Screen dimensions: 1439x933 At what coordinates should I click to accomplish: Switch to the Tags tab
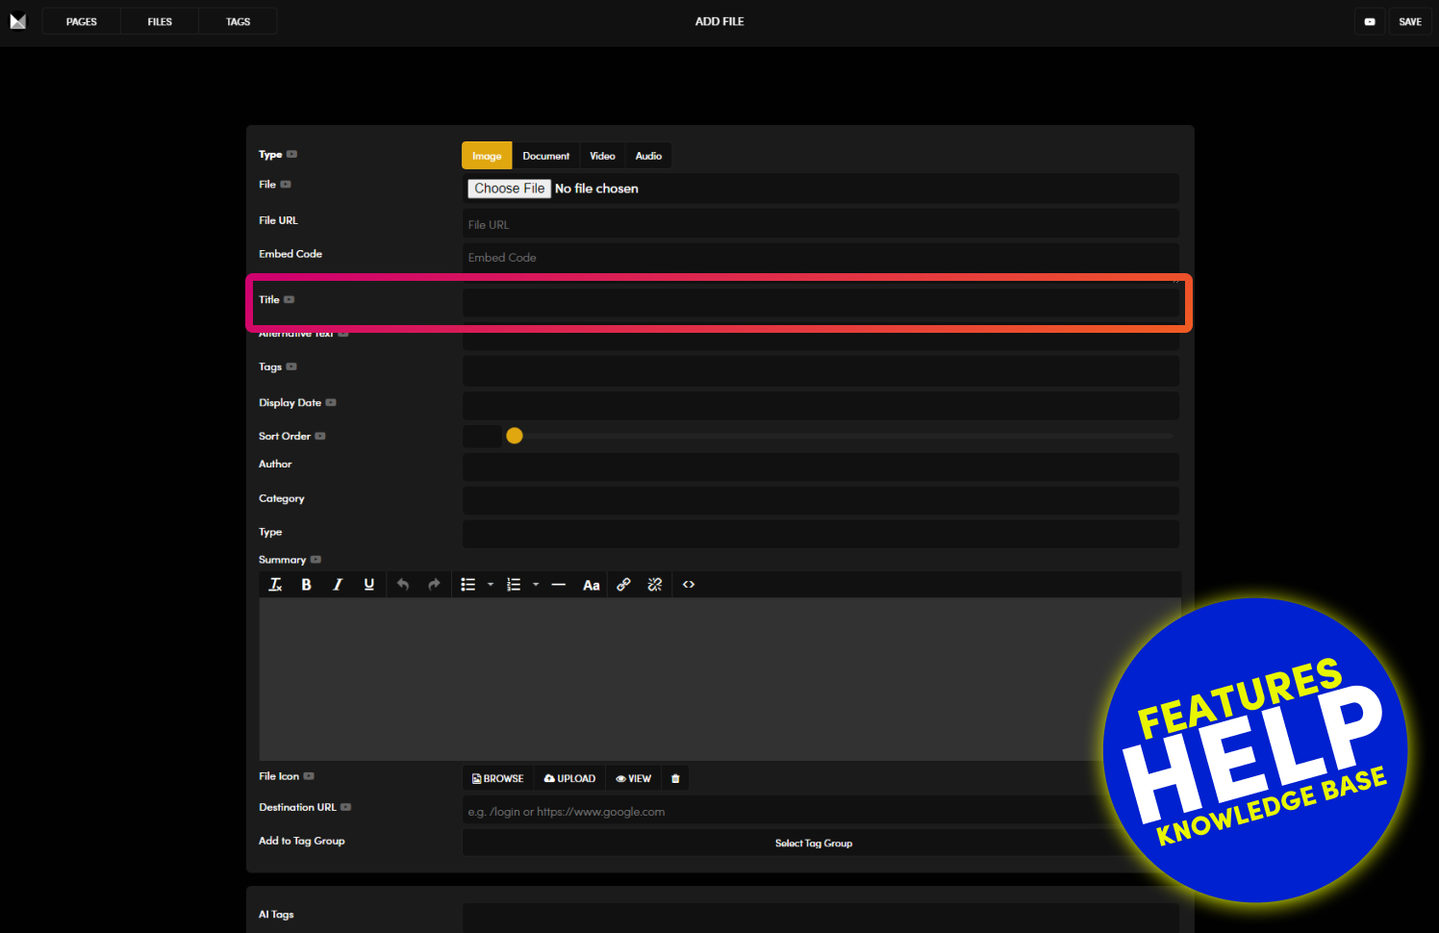click(238, 21)
